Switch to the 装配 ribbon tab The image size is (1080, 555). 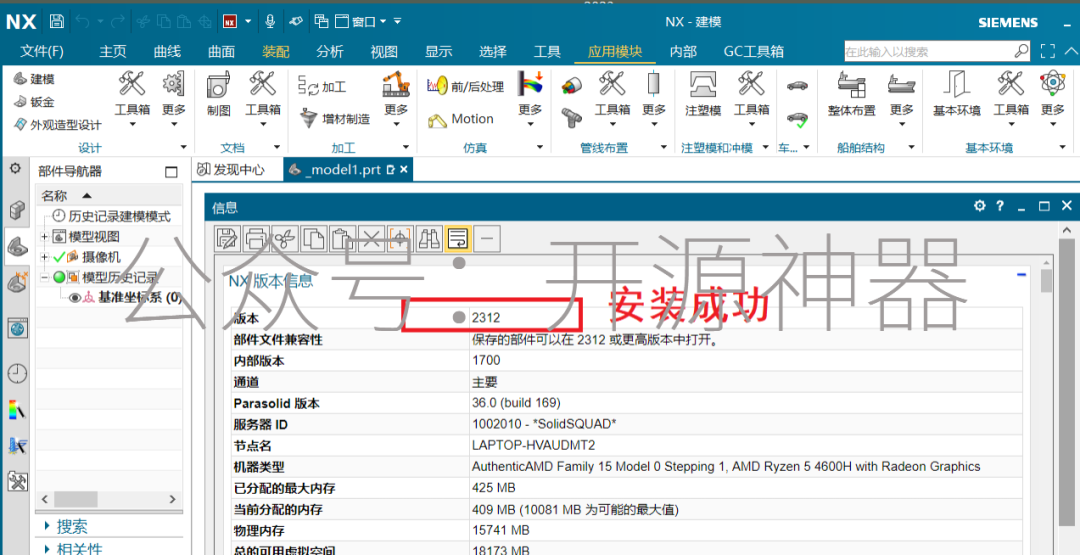tap(276, 52)
